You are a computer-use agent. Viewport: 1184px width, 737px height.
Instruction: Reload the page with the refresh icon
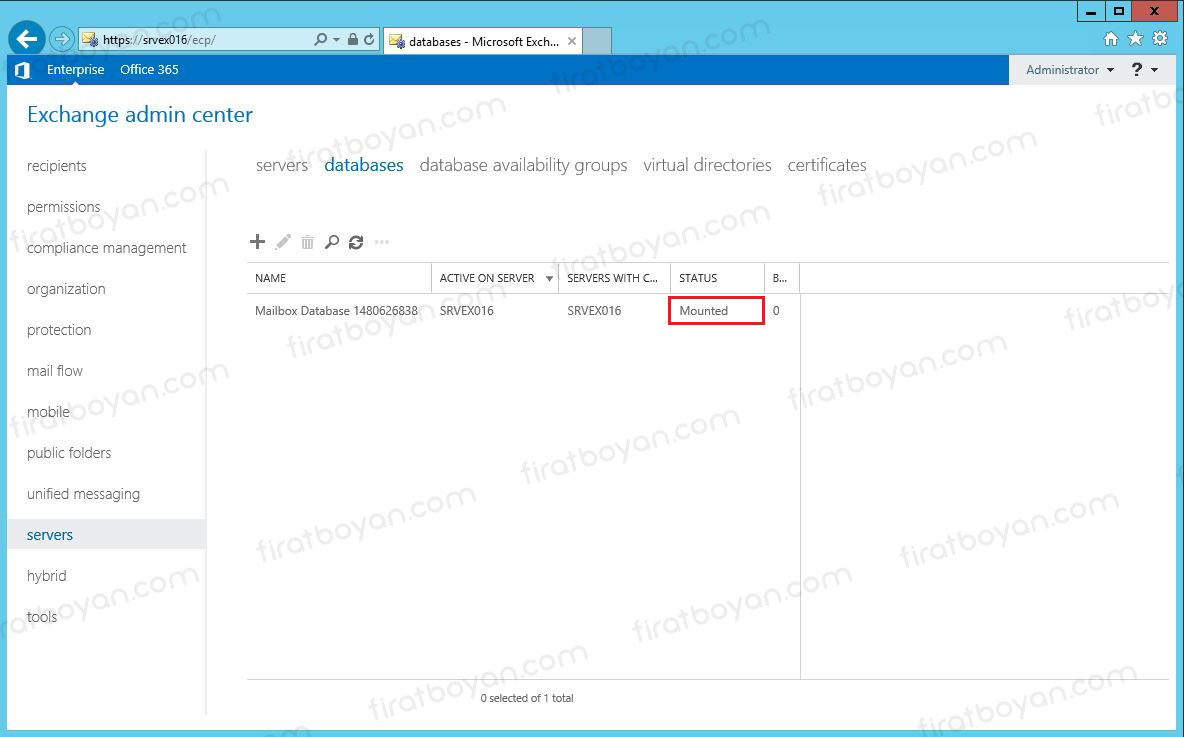(x=369, y=39)
